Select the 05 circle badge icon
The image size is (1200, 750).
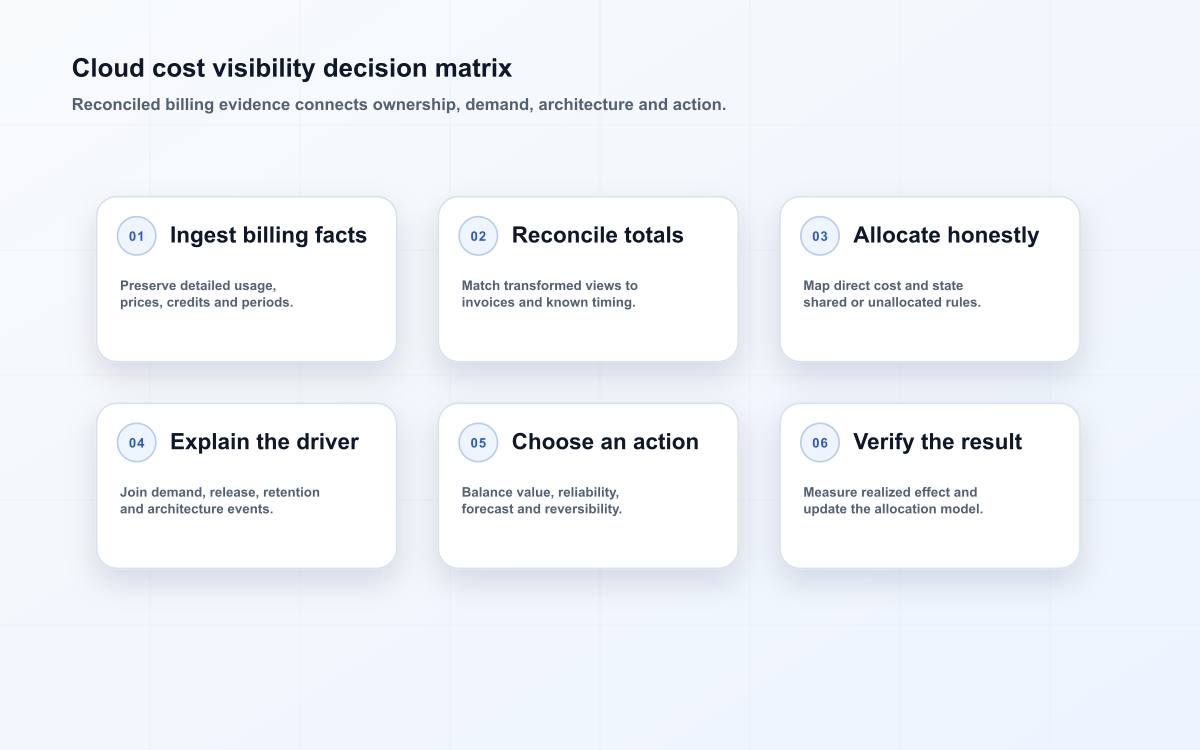click(478, 443)
